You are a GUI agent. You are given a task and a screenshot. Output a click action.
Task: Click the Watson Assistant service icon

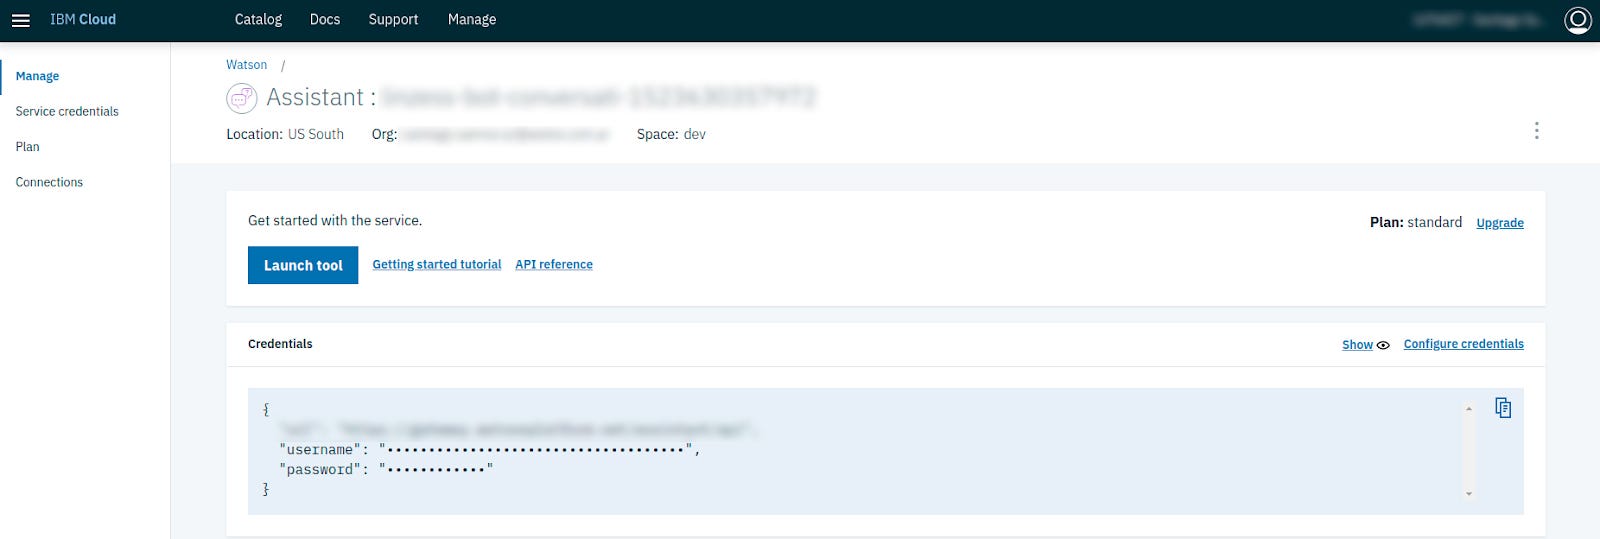242,98
